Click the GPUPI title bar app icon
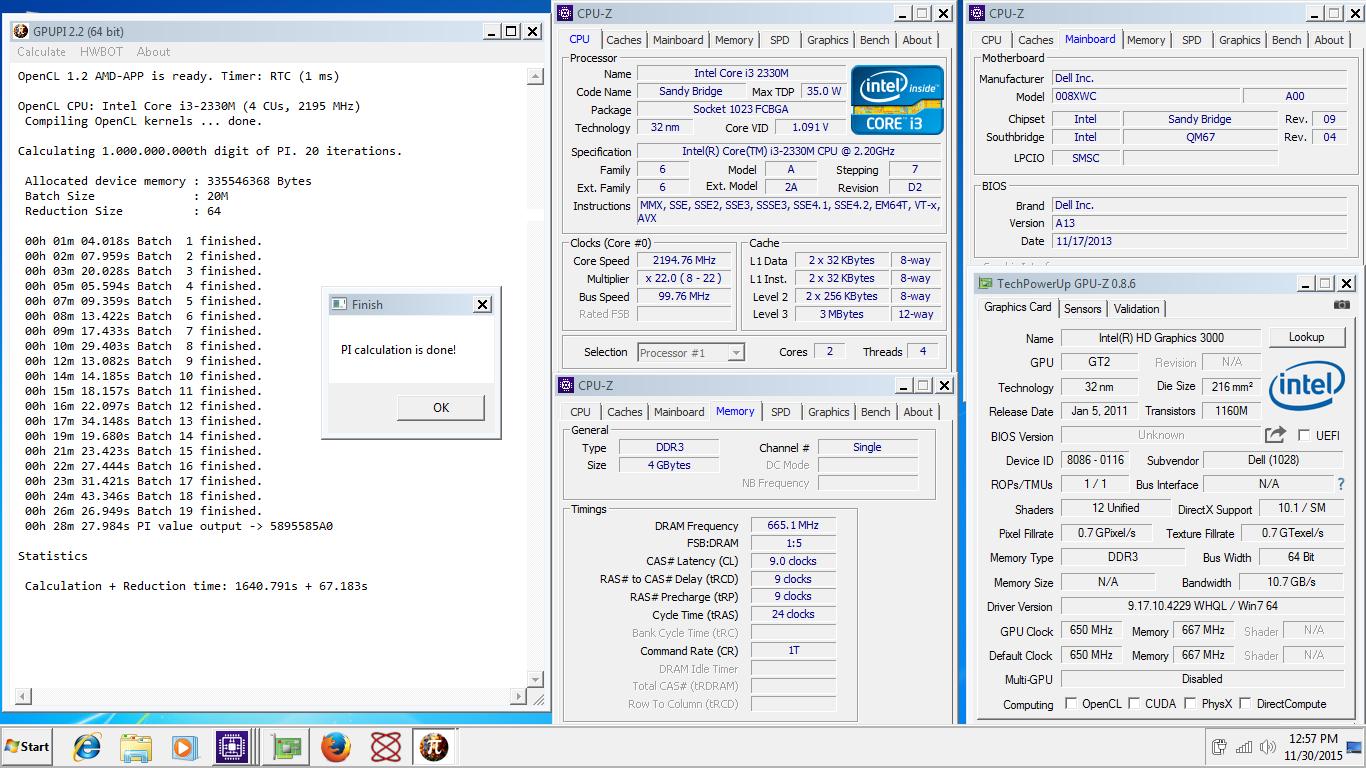 pos(20,31)
